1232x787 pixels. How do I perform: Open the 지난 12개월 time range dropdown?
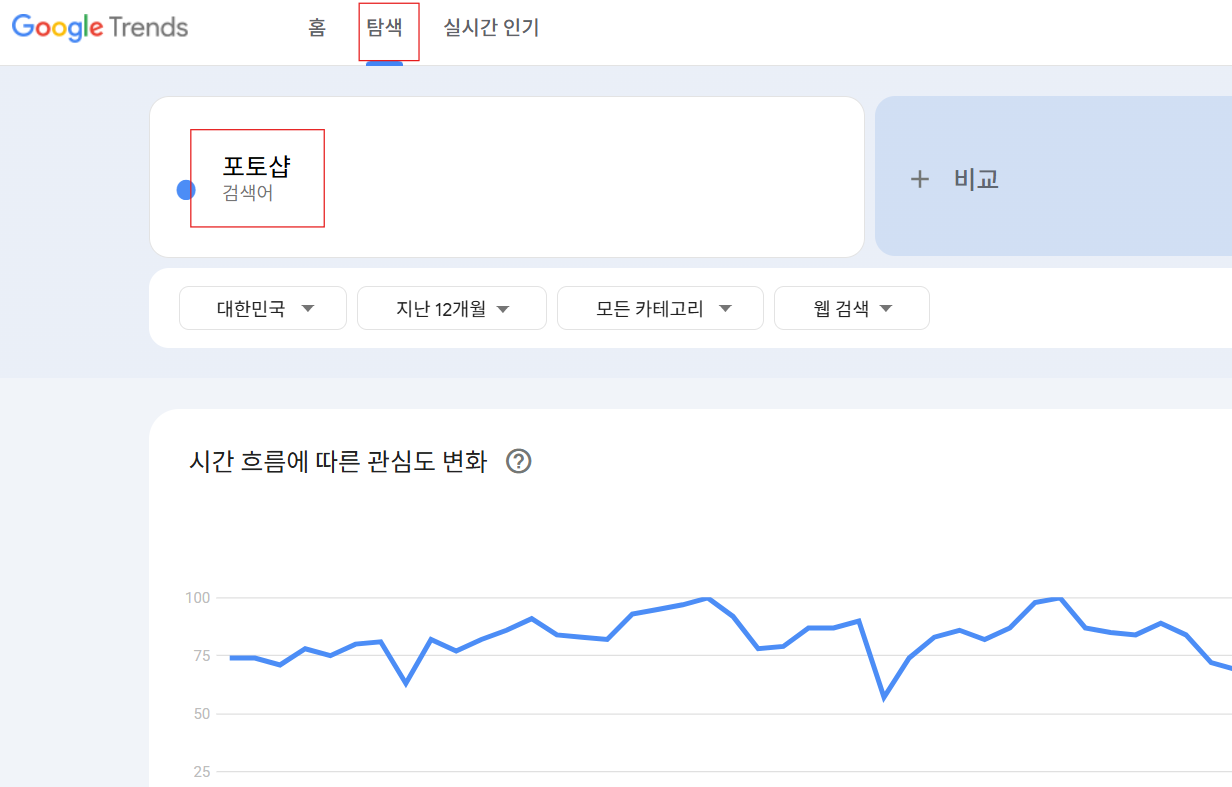point(452,308)
